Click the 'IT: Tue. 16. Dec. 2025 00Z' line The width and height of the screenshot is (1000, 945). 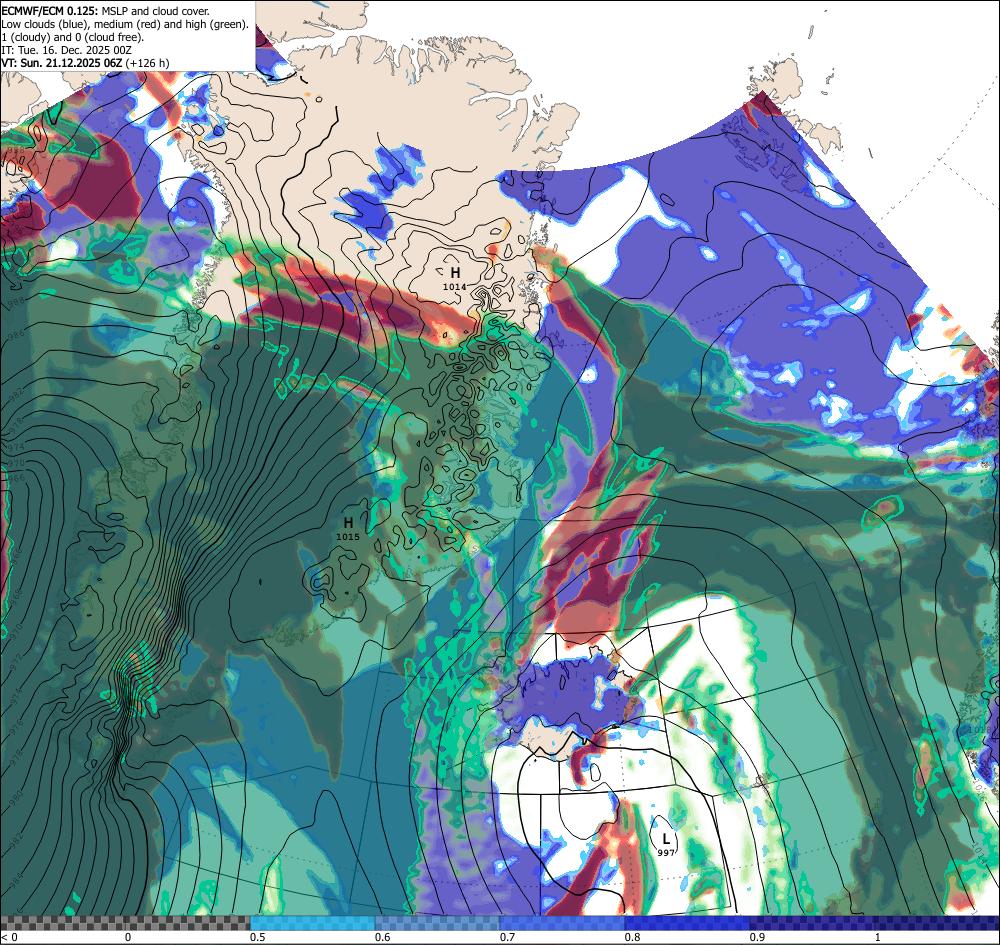66,50
